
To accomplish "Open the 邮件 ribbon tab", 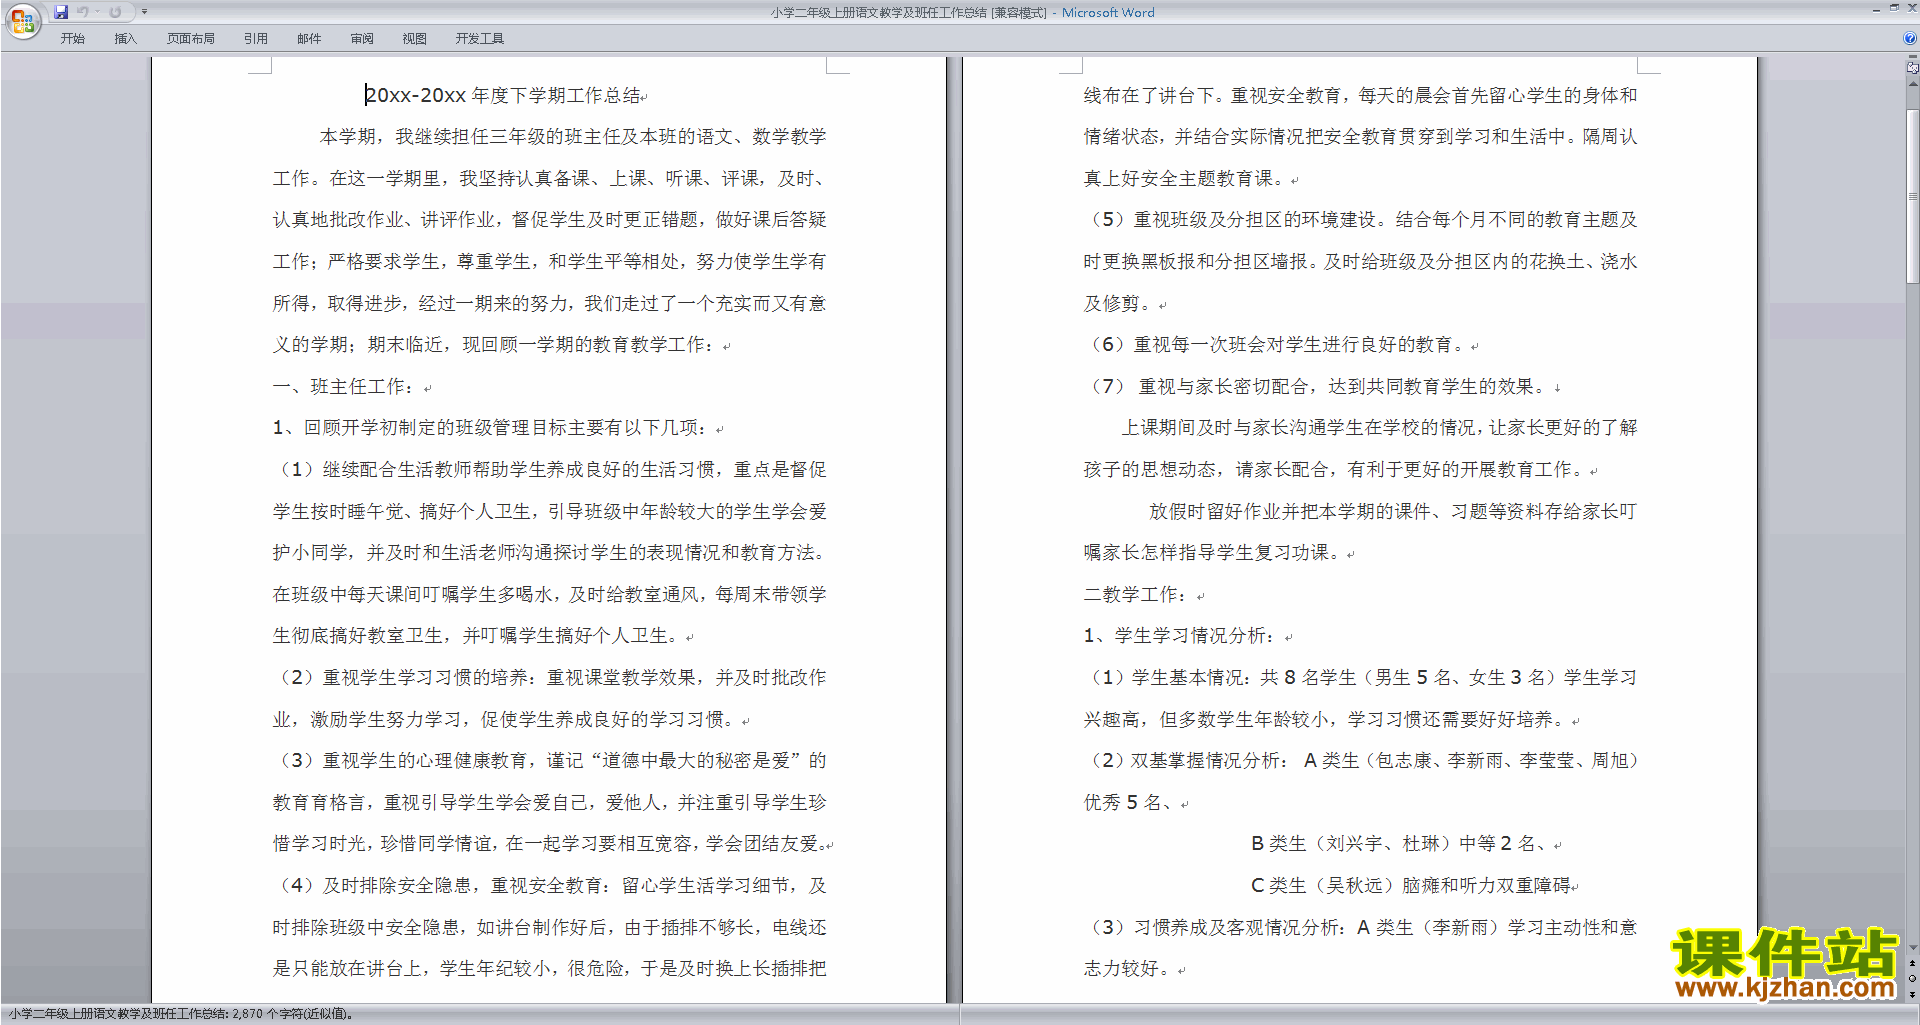I will pos(309,39).
